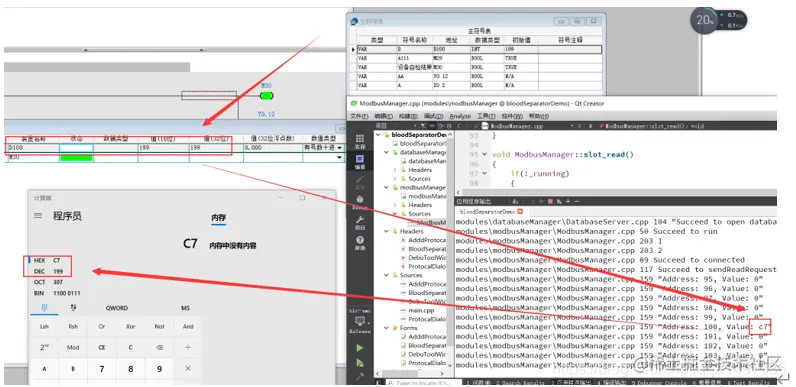Select main.cpp in project tree
796x387 pixels.
point(420,310)
